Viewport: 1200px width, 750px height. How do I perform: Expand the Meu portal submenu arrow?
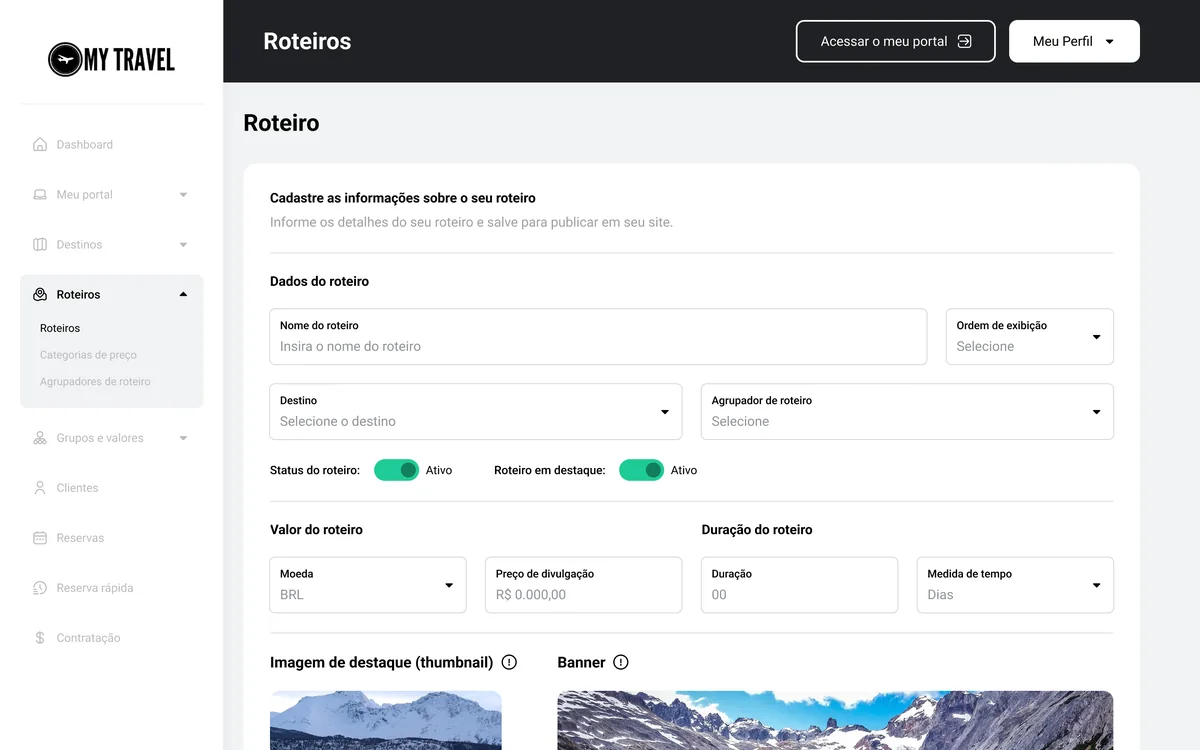click(183, 194)
